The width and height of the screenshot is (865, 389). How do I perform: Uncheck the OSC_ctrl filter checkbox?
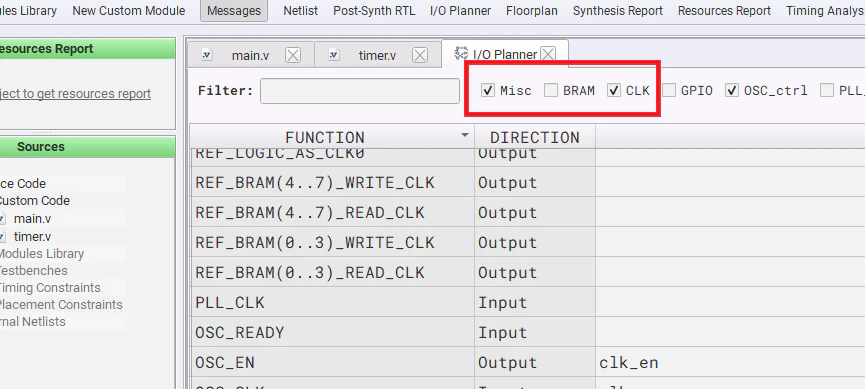click(732, 90)
